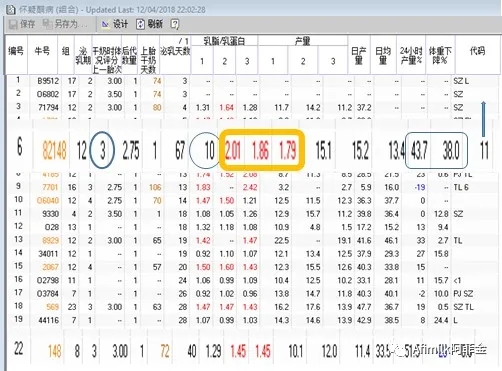
Task: Click red value 2.42 in the 7701 row
Action: tap(250, 187)
